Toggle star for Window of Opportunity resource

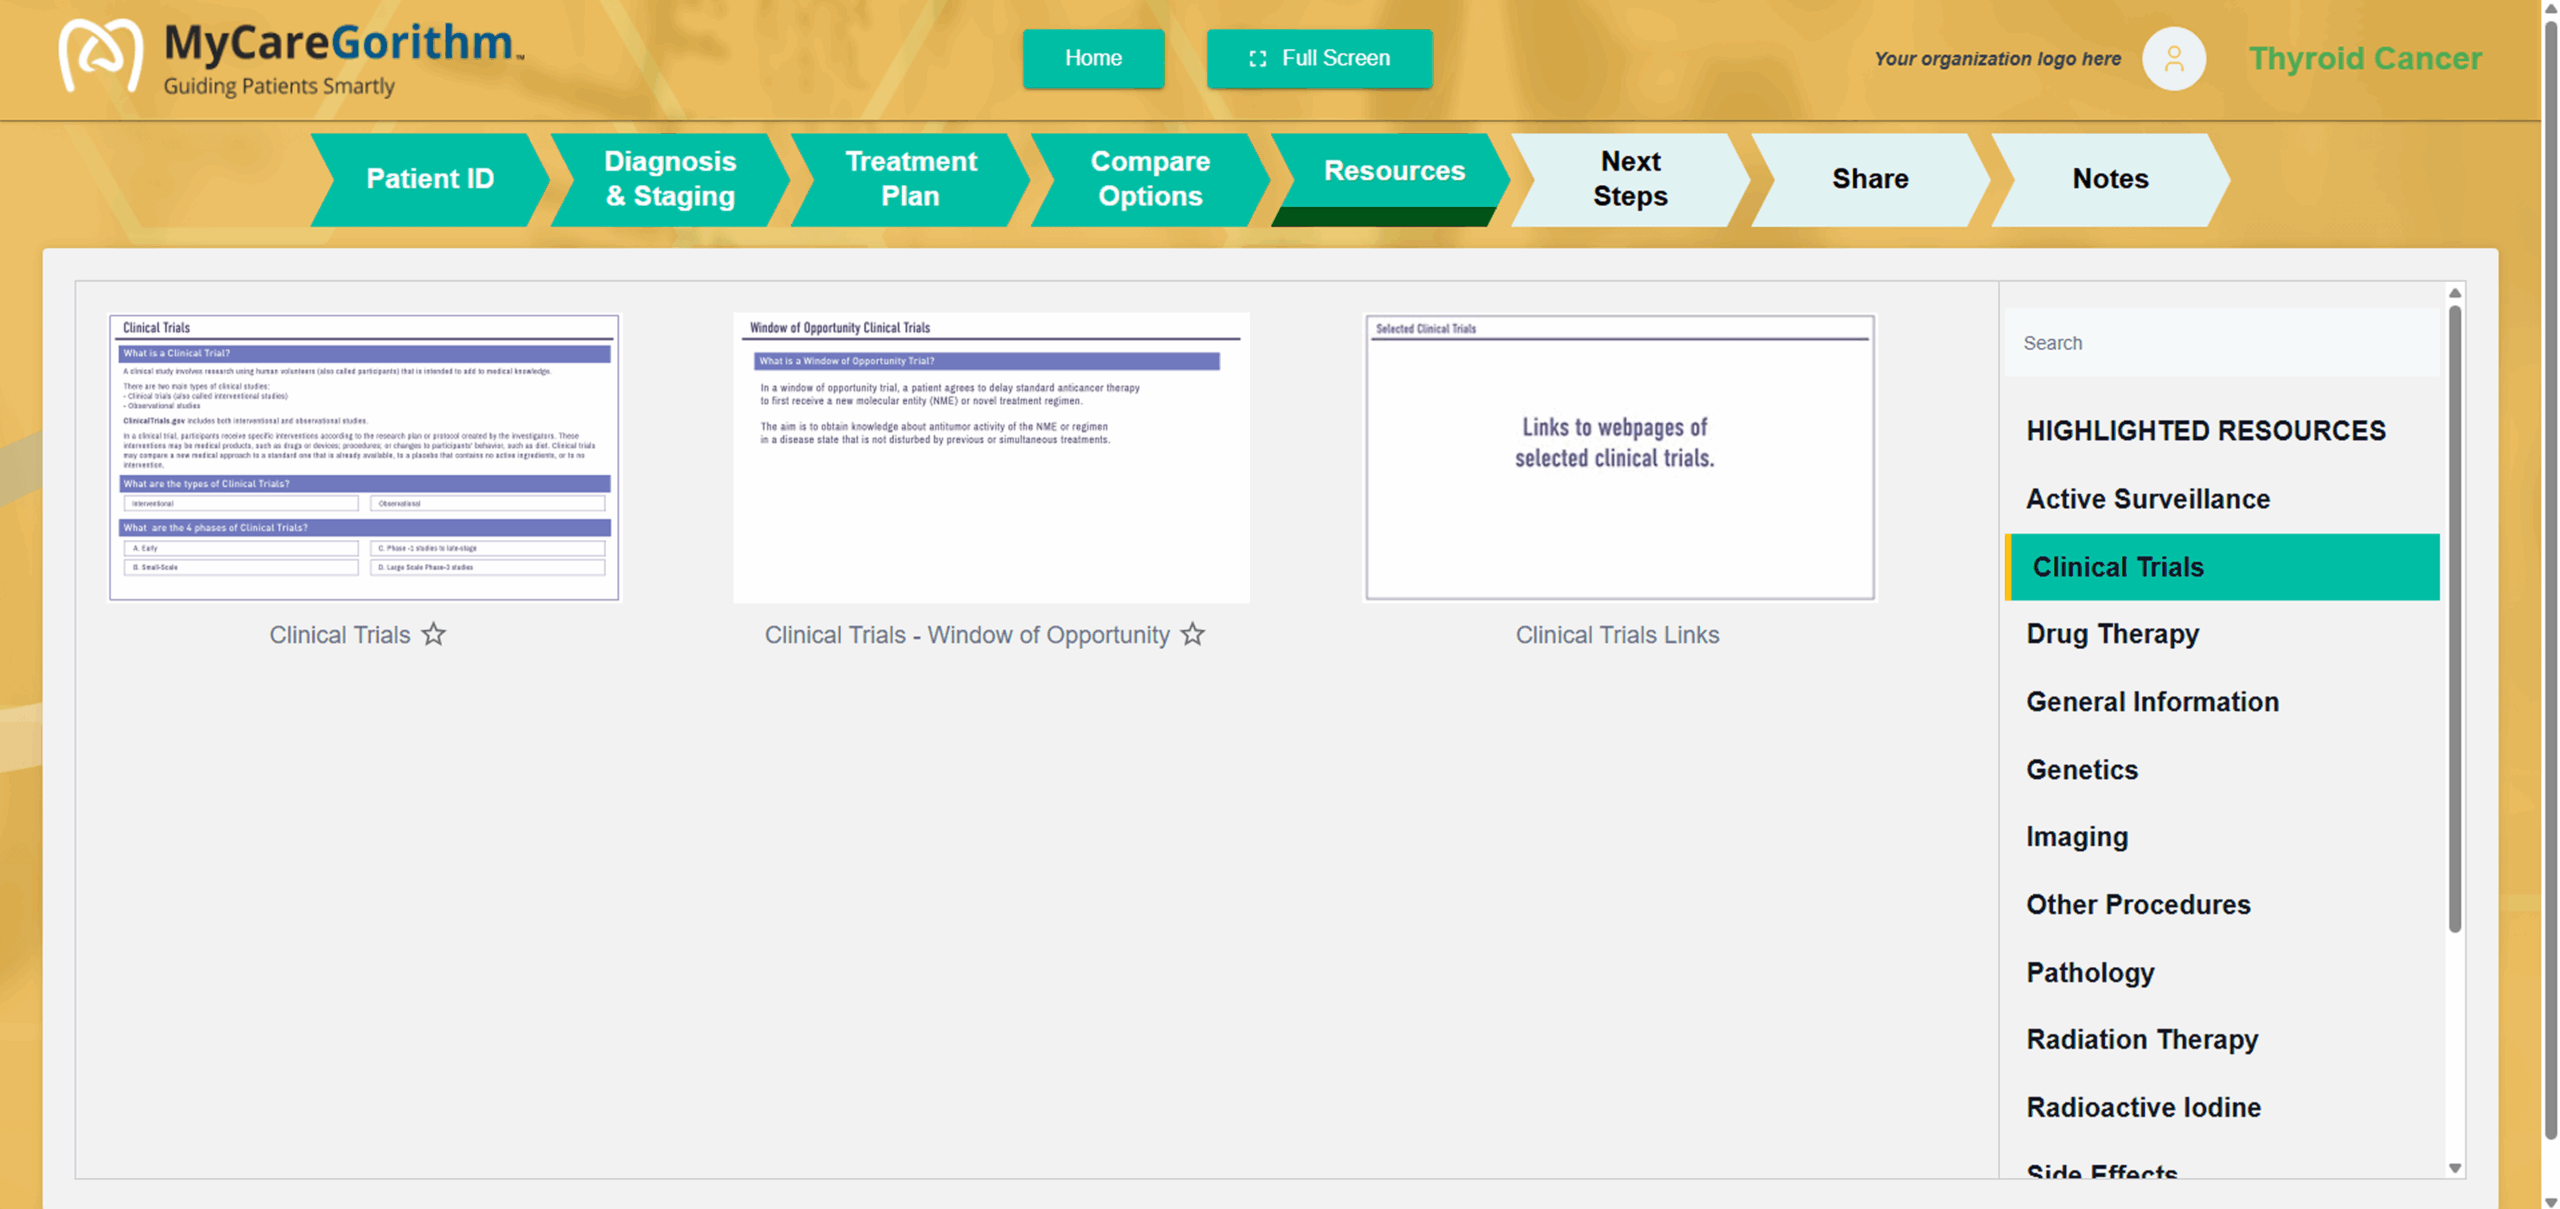pos(1192,634)
